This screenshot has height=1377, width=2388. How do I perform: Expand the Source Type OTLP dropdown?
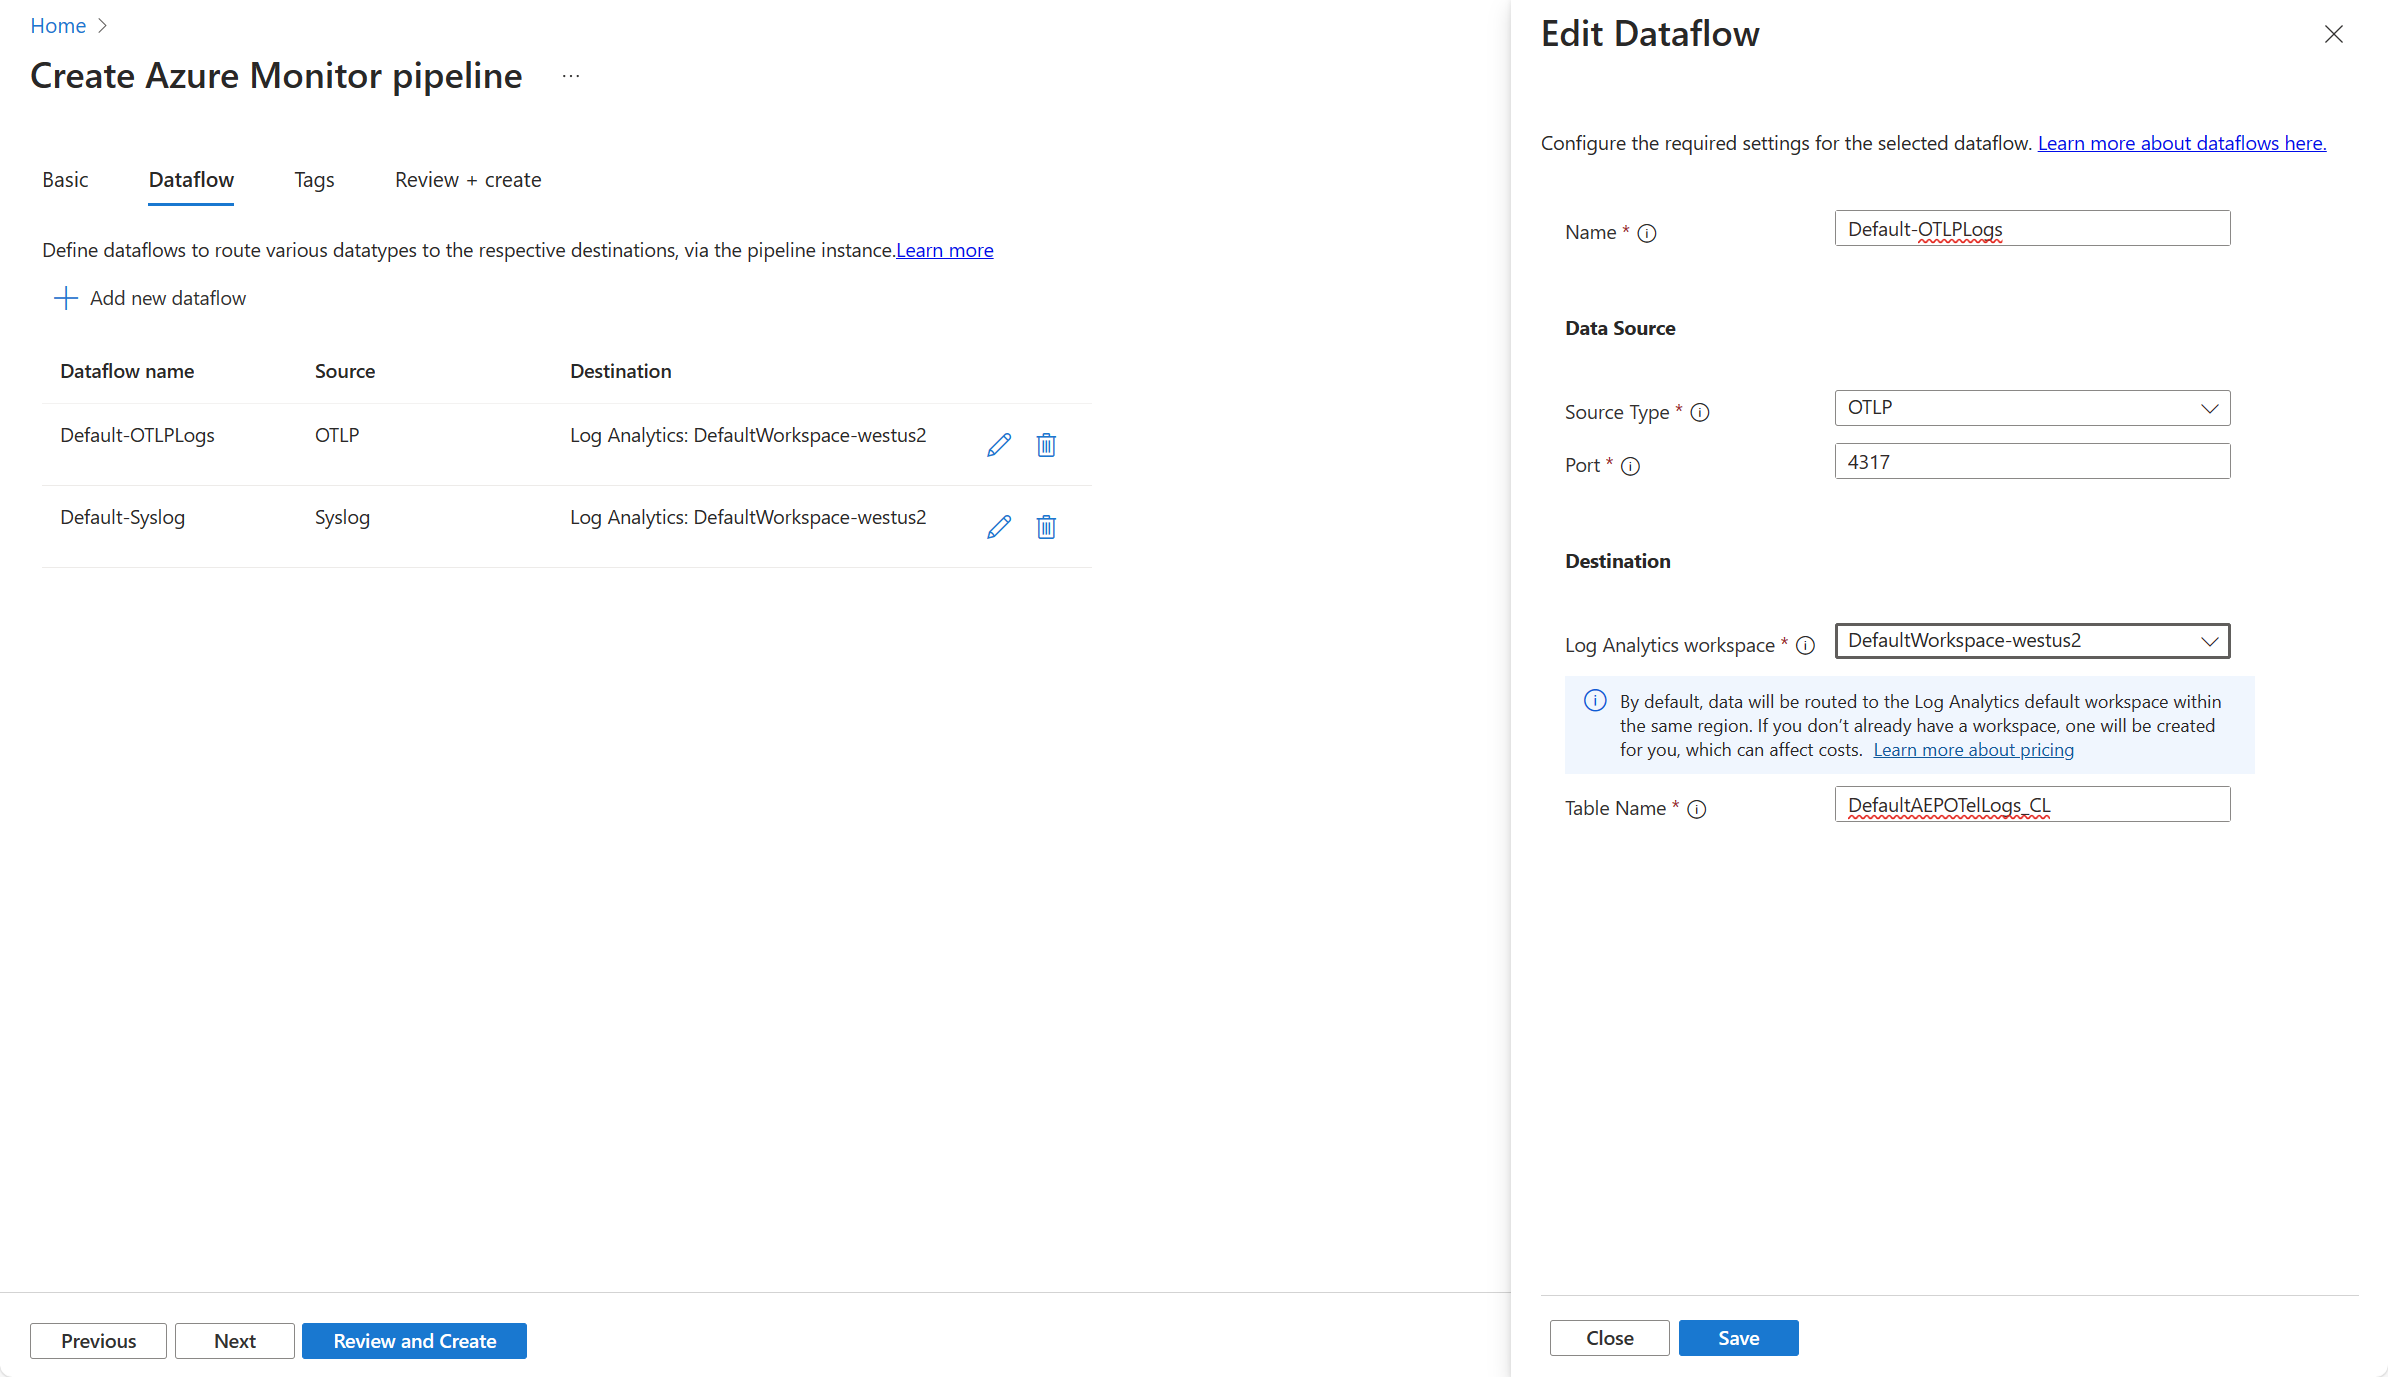2031,408
